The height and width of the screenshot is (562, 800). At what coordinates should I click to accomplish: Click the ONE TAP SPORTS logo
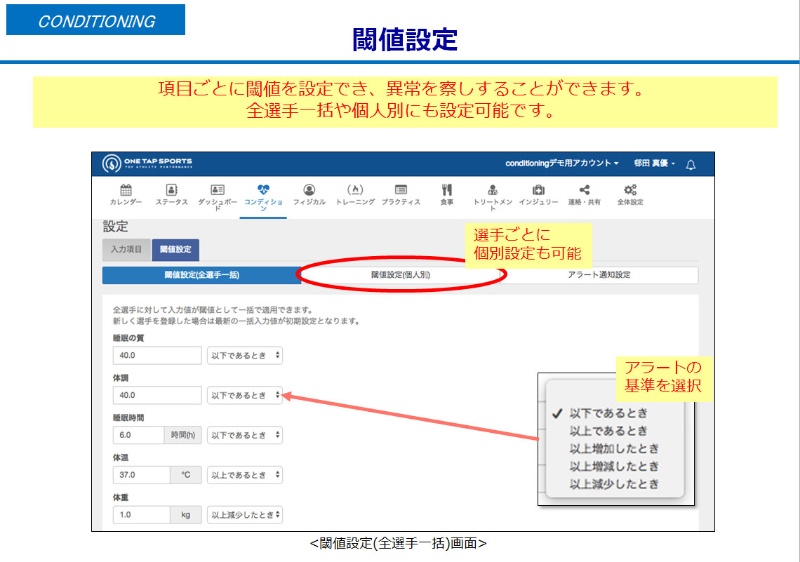[x=149, y=163]
